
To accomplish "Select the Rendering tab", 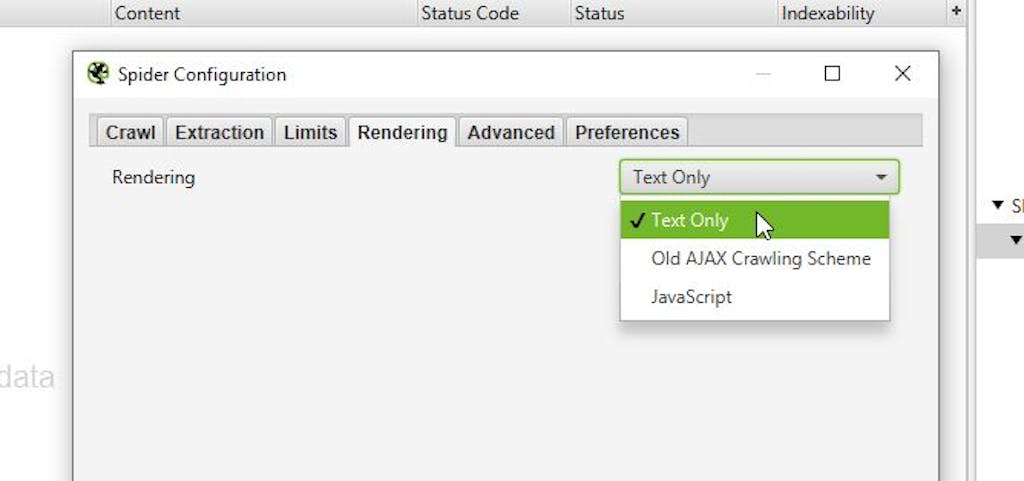I will tap(402, 133).
